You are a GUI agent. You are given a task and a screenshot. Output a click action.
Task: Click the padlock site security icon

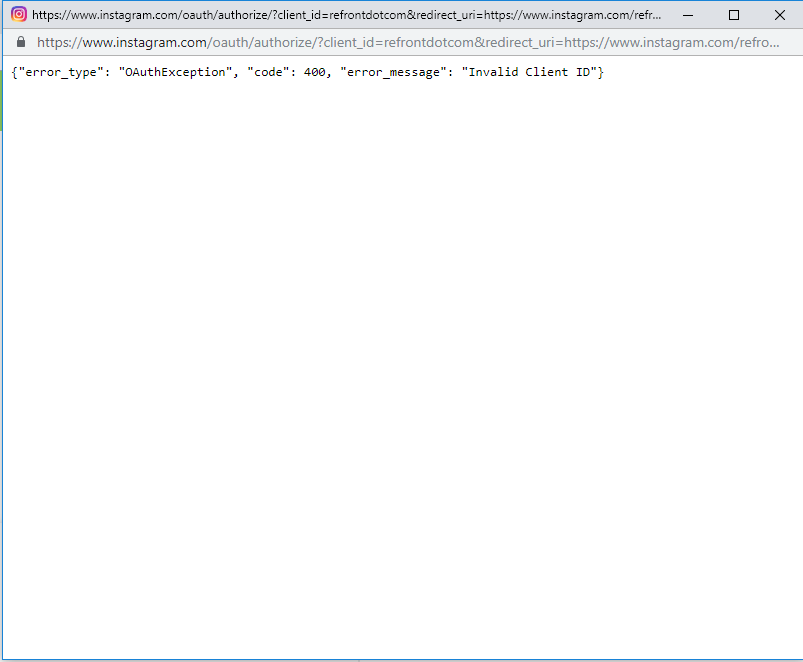tap(21, 42)
